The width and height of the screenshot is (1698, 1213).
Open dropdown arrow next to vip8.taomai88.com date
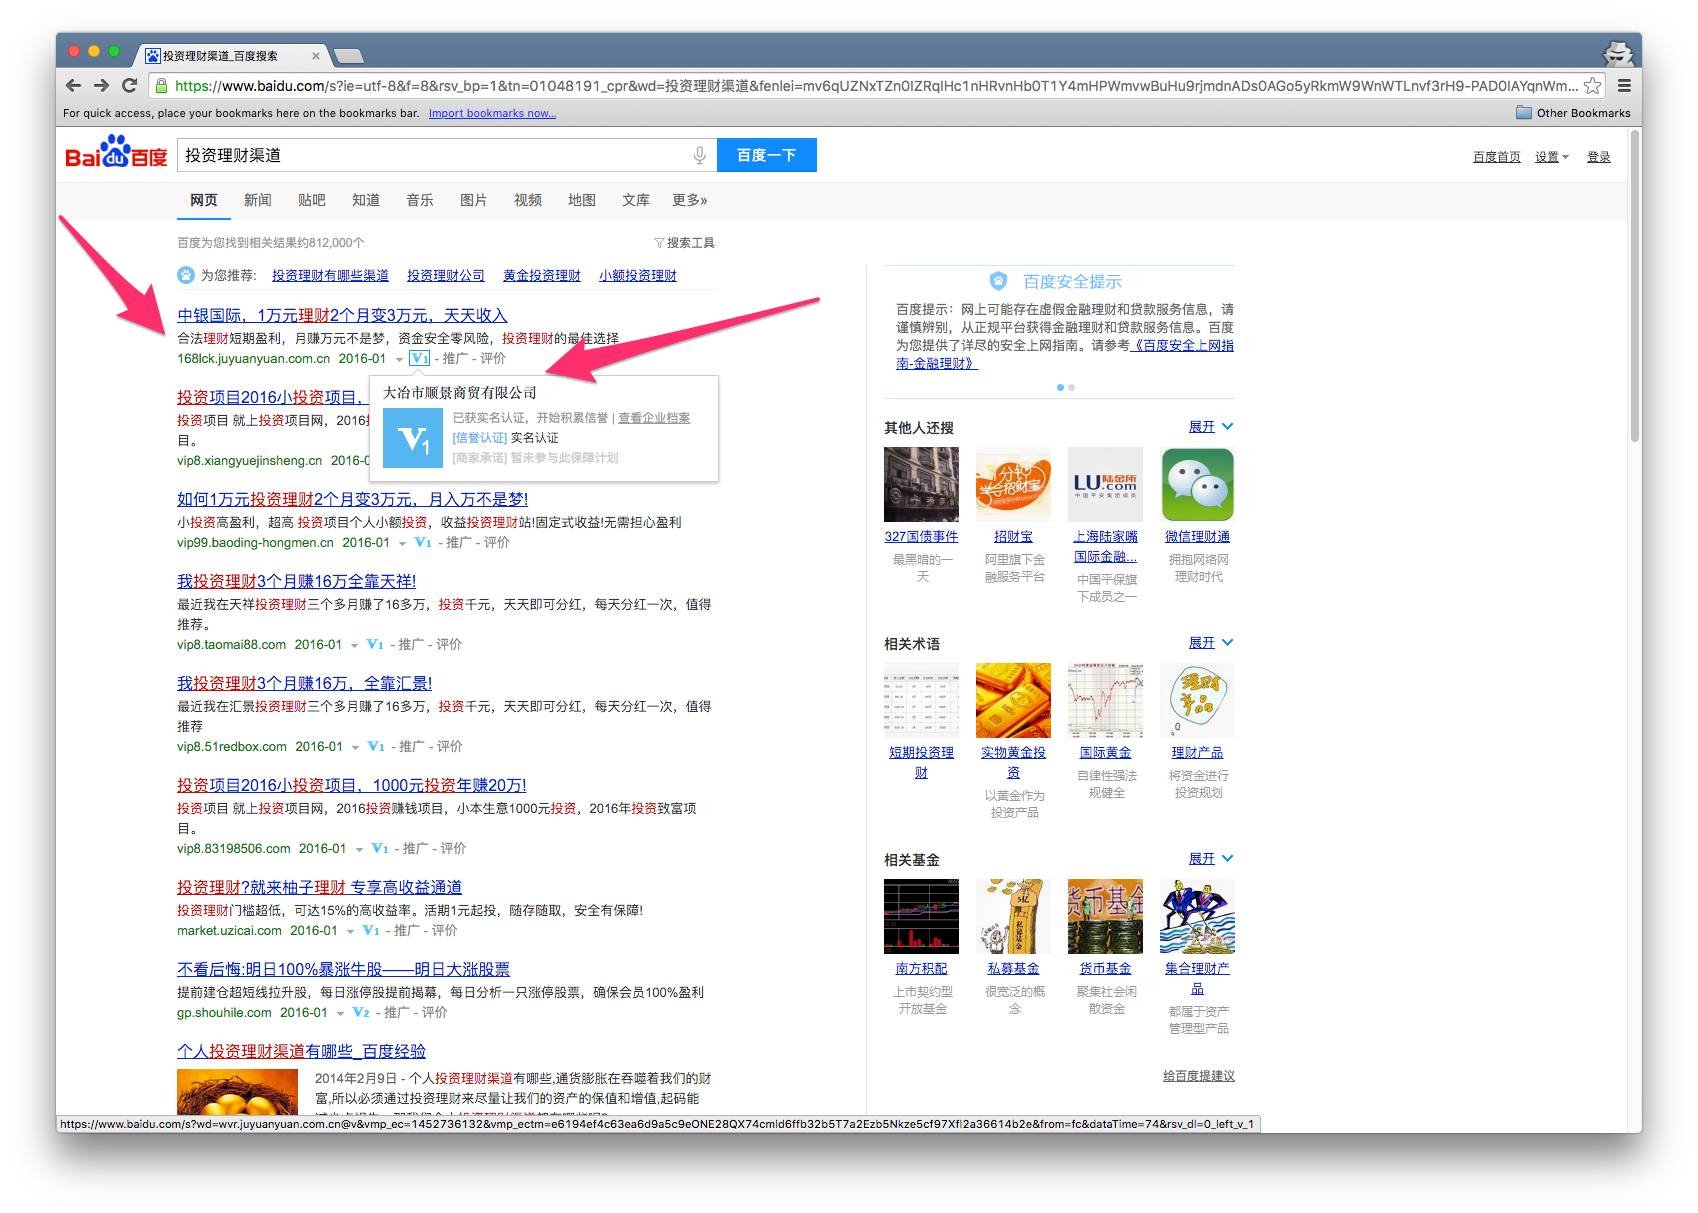[355, 645]
